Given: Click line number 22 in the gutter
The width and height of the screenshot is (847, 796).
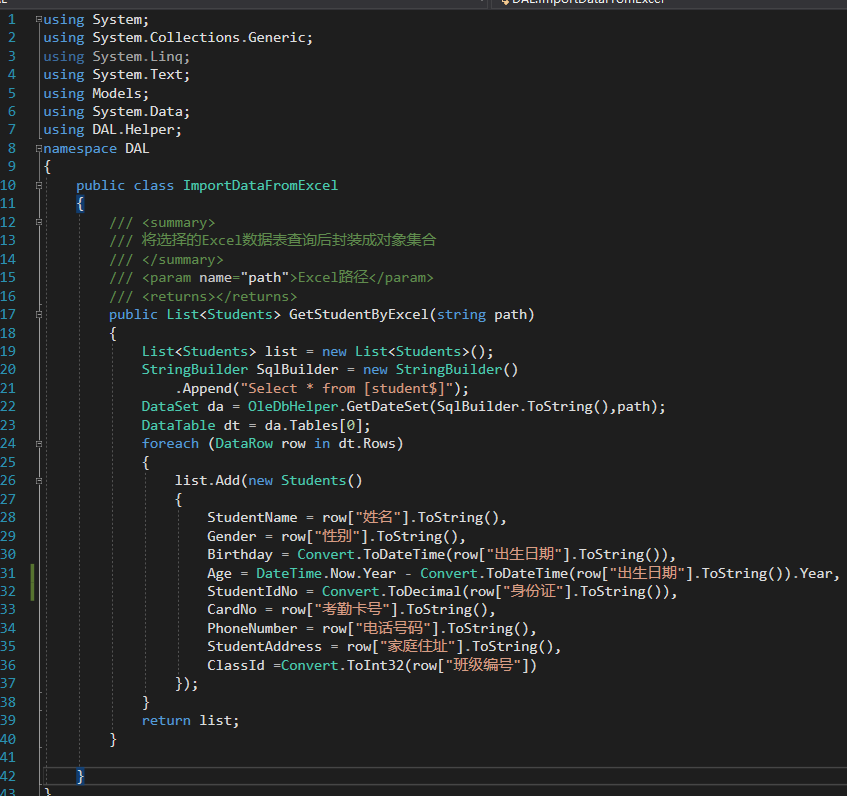Looking at the screenshot, I should [x=8, y=406].
